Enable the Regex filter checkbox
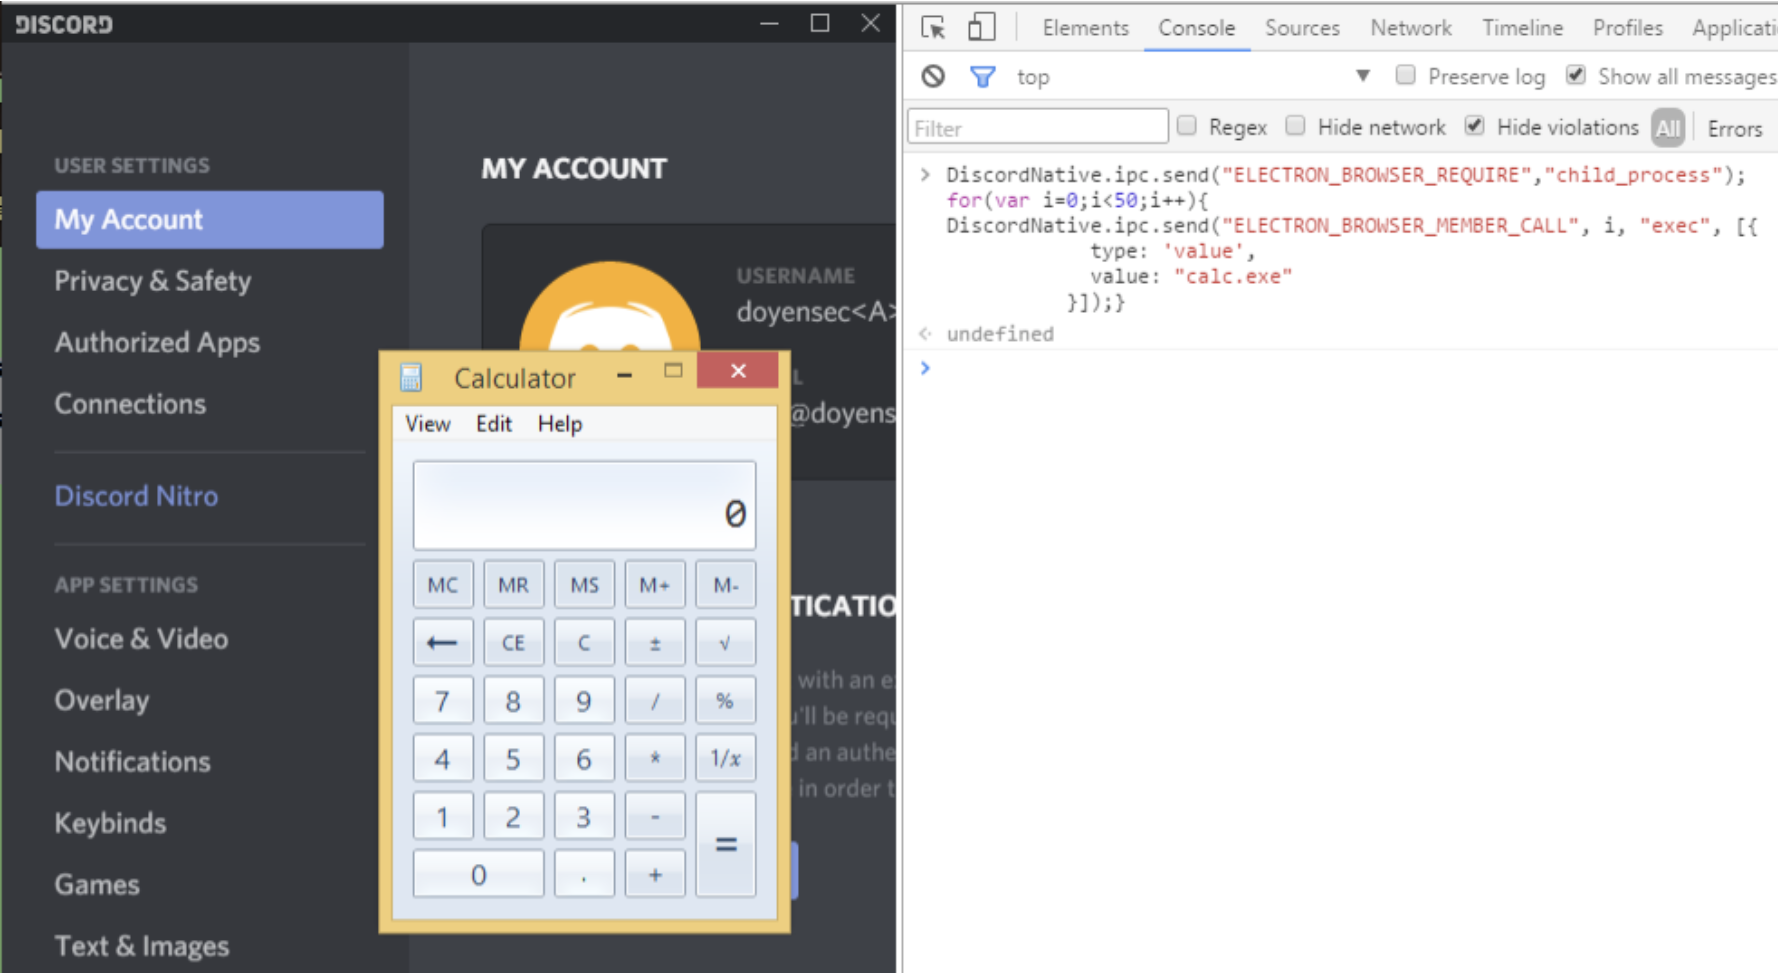 [x=1187, y=126]
